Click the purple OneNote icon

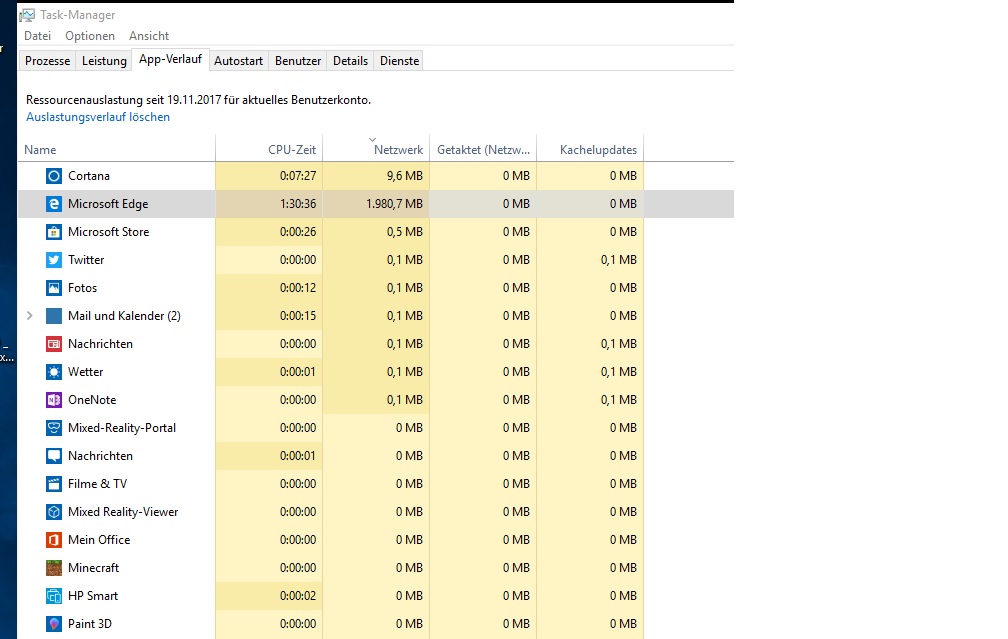point(54,400)
